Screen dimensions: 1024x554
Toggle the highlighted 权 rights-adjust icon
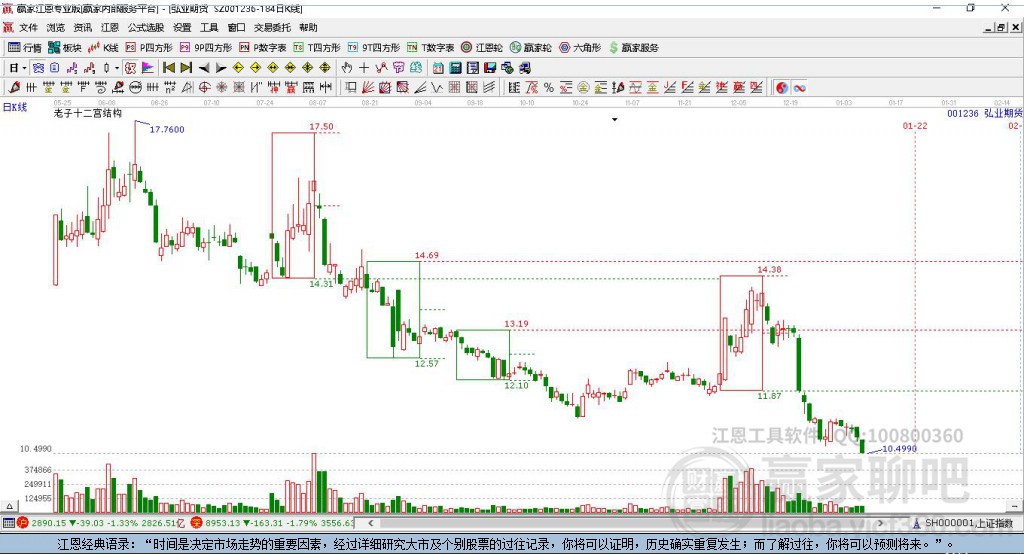coord(130,68)
